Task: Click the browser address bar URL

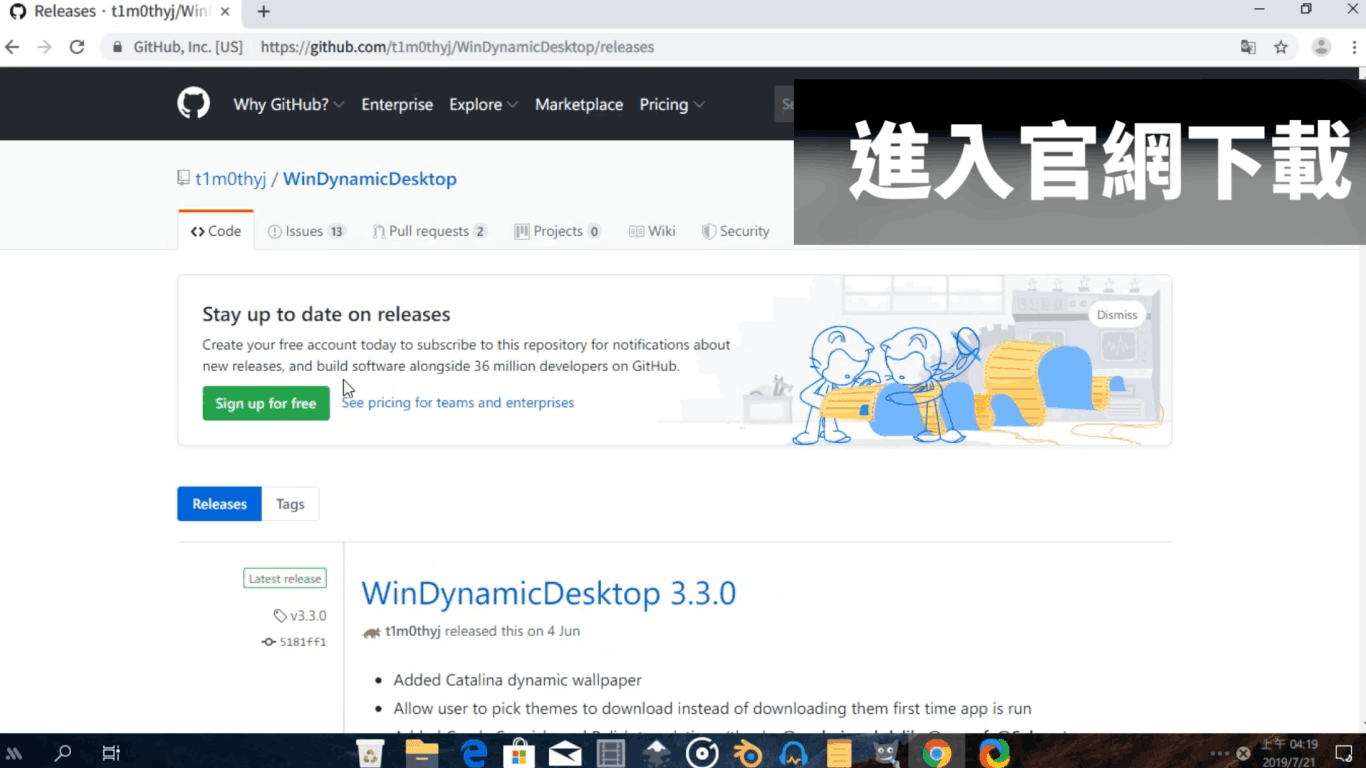Action: tap(457, 47)
